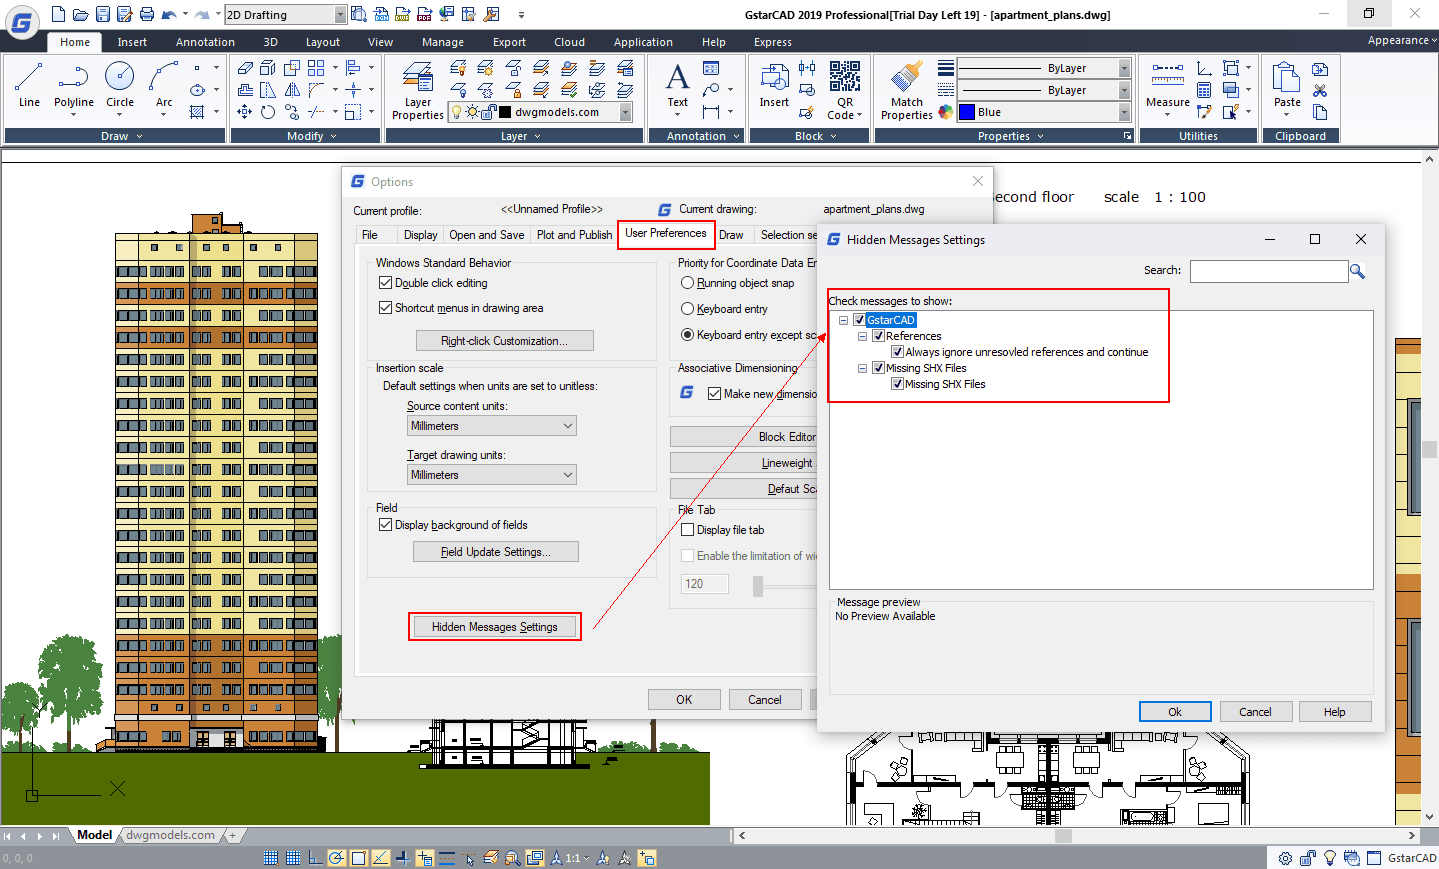
Task: Collapse the Missing SHX Files tree node
Action: [x=862, y=368]
